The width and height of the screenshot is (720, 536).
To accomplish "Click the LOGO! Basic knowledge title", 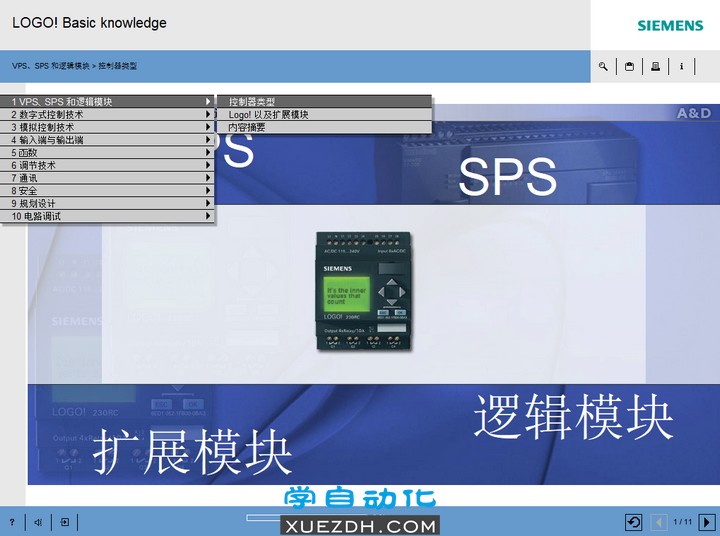I will pyautogui.click(x=89, y=23).
